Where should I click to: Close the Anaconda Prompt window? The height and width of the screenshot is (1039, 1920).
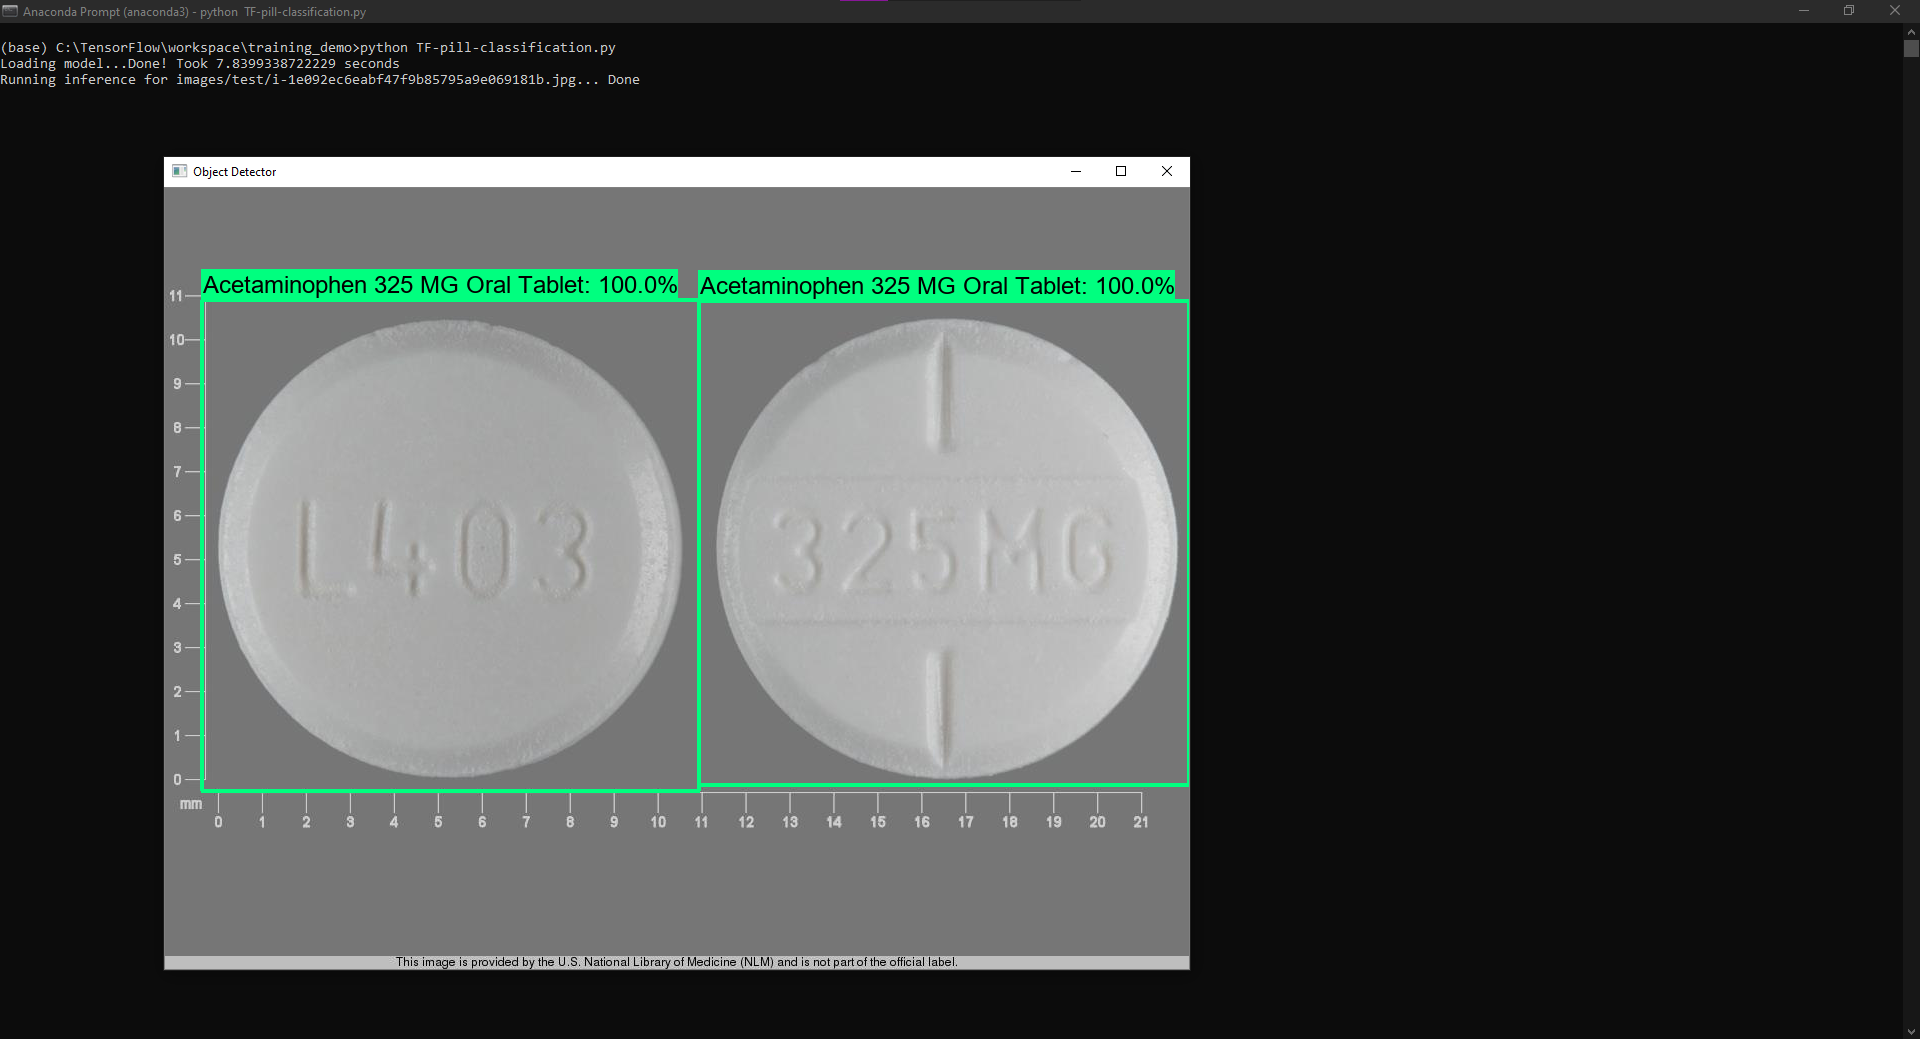point(1895,11)
